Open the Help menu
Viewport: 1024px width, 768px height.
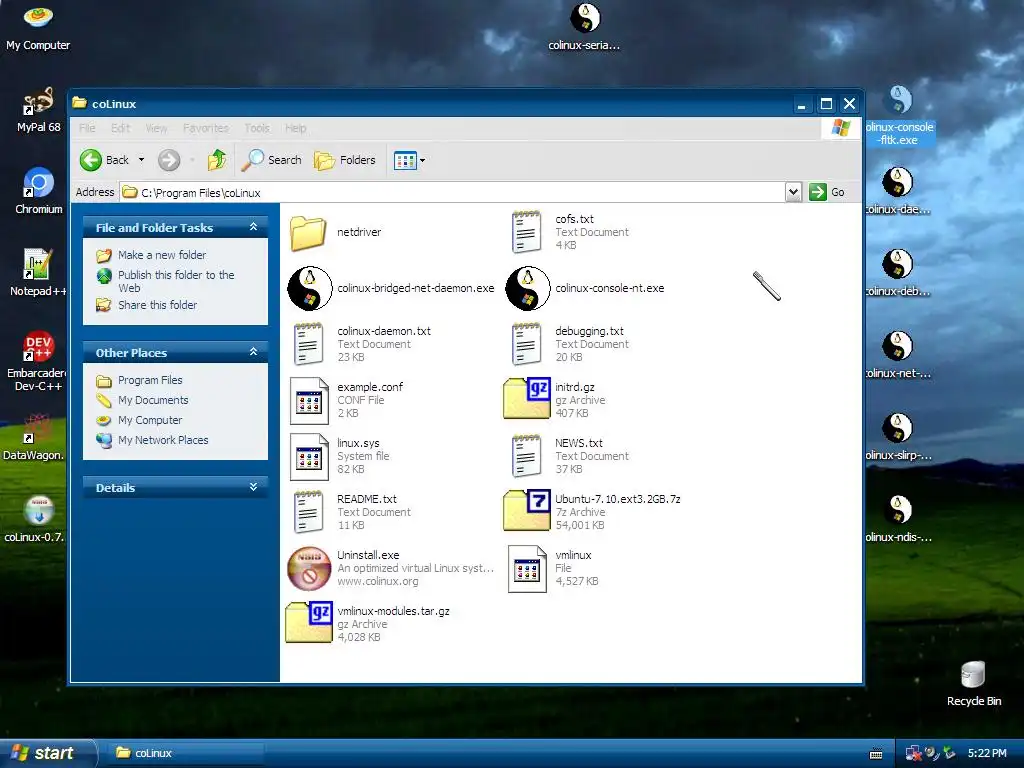[295, 128]
